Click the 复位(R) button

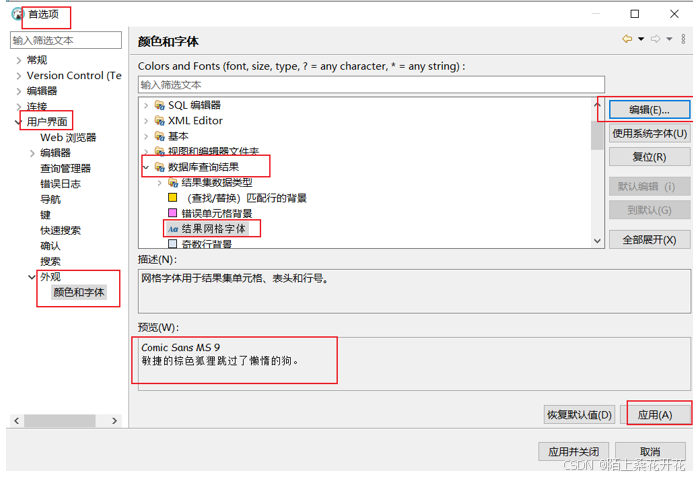649,156
